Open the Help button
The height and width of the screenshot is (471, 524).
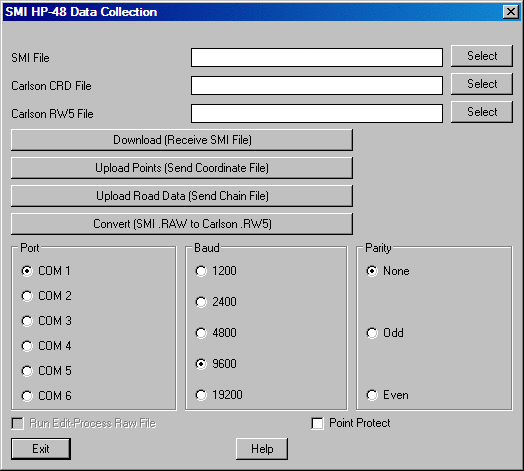click(262, 449)
